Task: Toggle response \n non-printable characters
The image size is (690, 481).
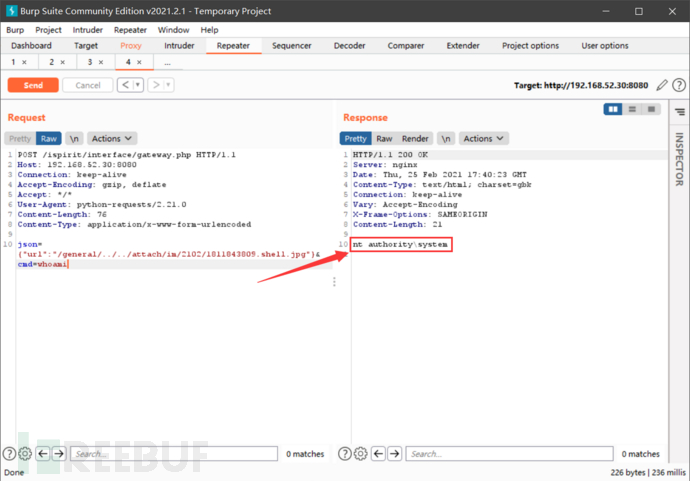Action: tap(446, 138)
